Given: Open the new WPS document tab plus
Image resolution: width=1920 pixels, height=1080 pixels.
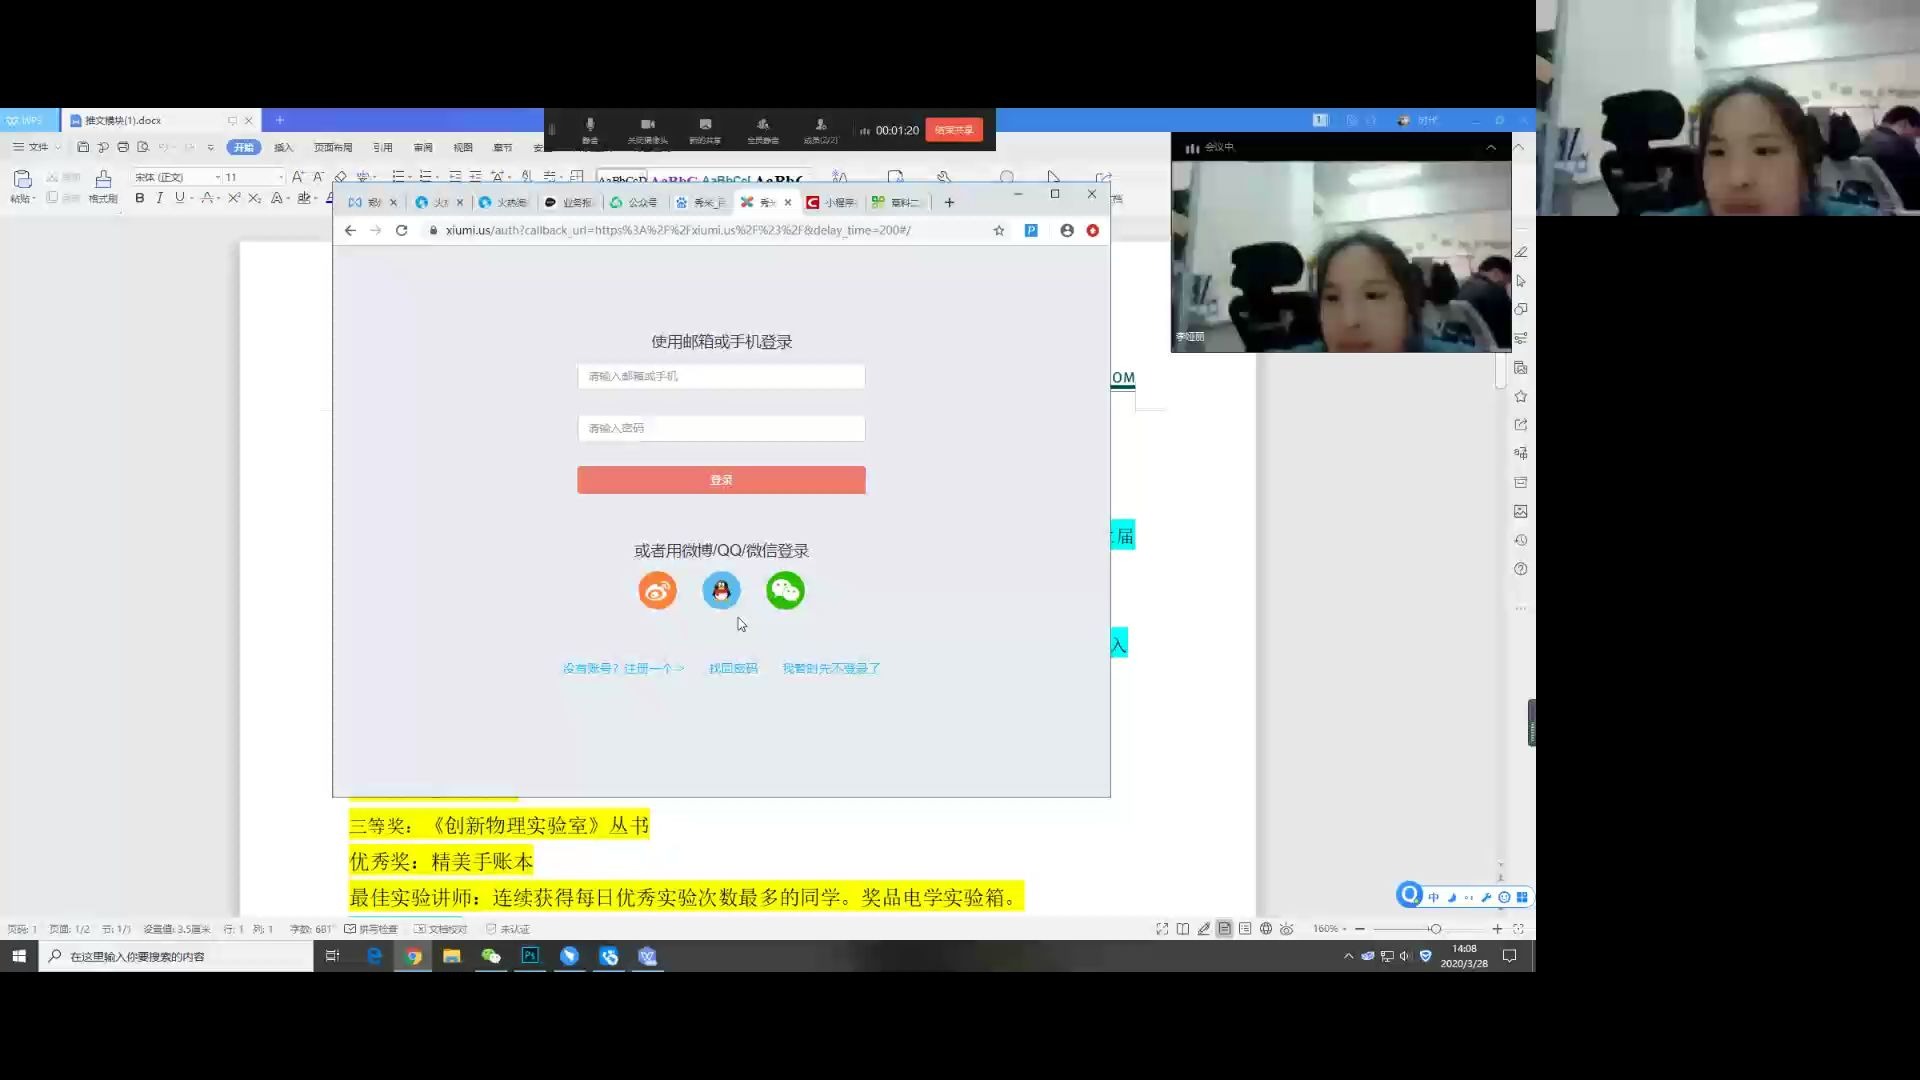Looking at the screenshot, I should (x=280, y=120).
